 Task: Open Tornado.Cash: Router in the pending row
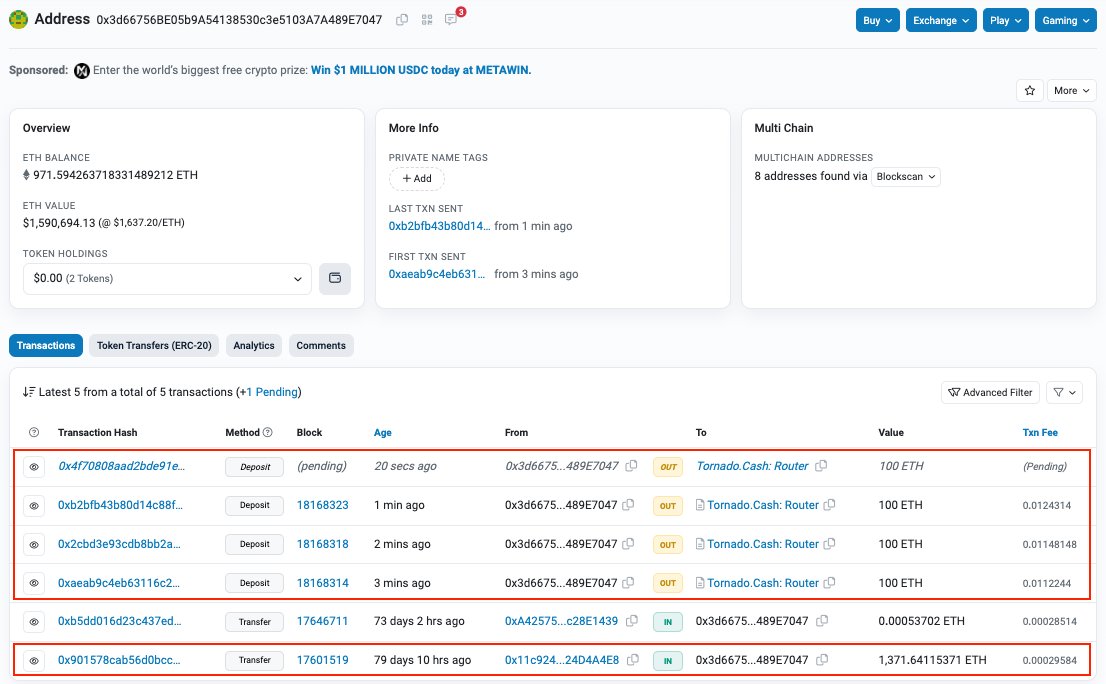(x=753, y=466)
